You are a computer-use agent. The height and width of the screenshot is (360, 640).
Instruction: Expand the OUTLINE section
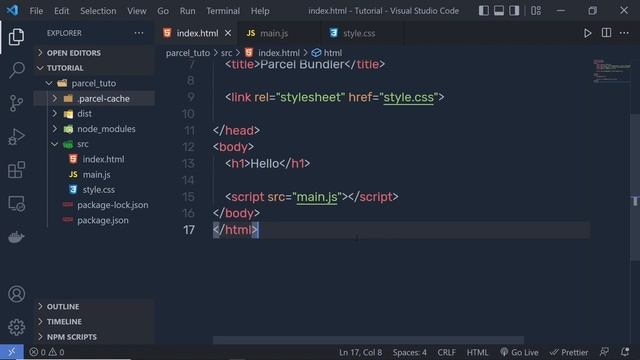(x=94, y=307)
